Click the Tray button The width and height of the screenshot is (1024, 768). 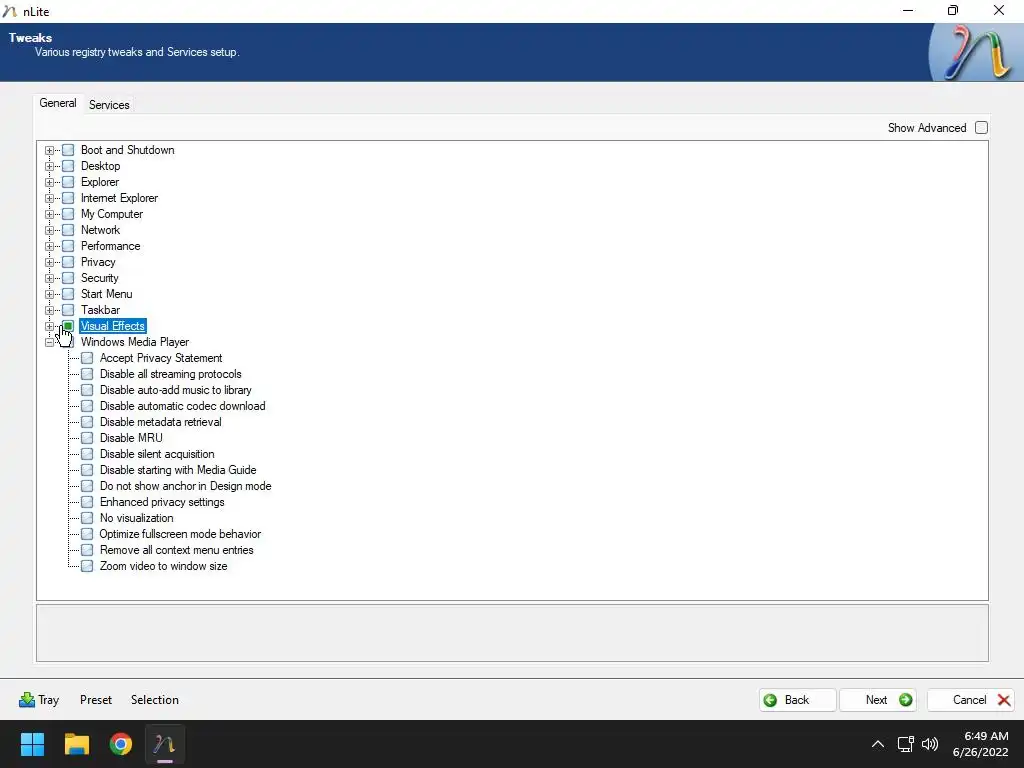[39, 700]
